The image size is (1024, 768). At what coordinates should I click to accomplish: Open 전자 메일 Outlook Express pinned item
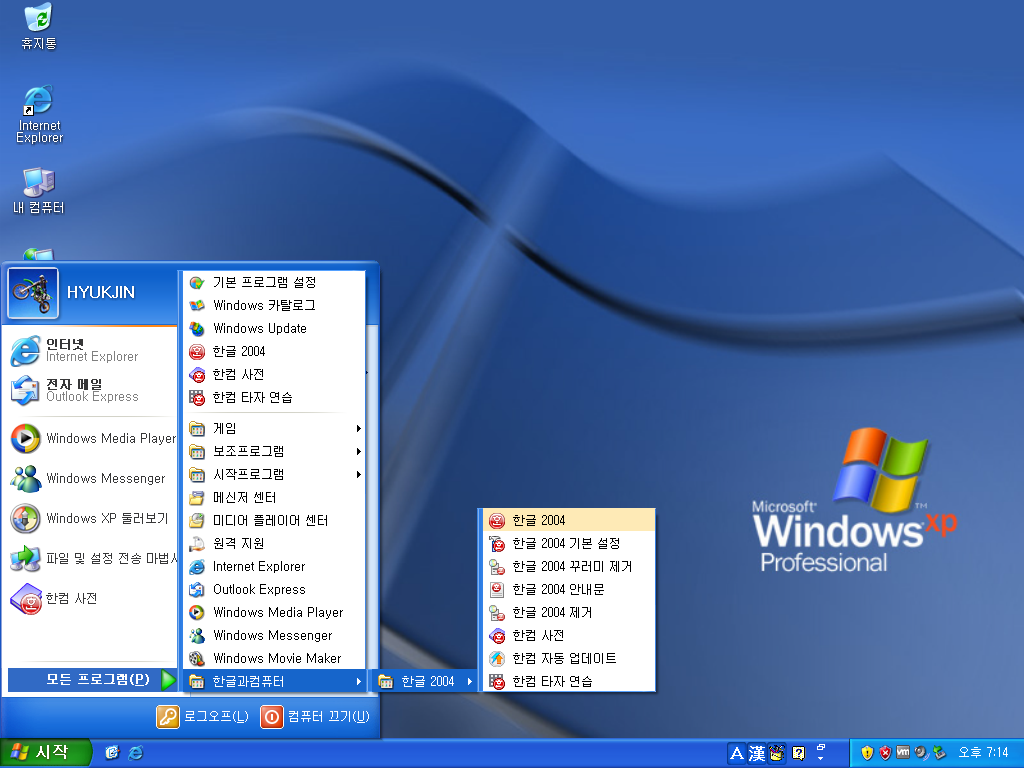coord(89,390)
